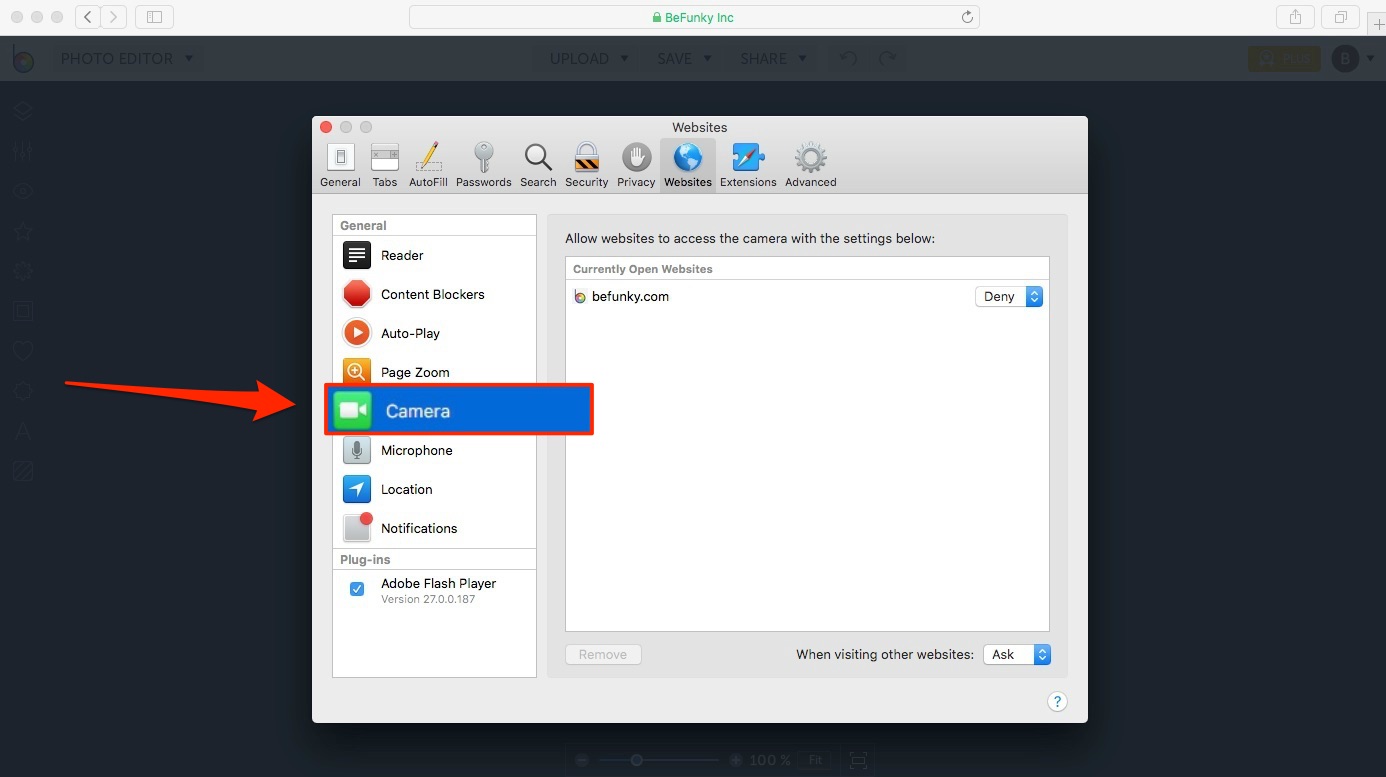Open the layers icon in BeFunky sidebar
The width and height of the screenshot is (1386, 777).
click(x=23, y=111)
